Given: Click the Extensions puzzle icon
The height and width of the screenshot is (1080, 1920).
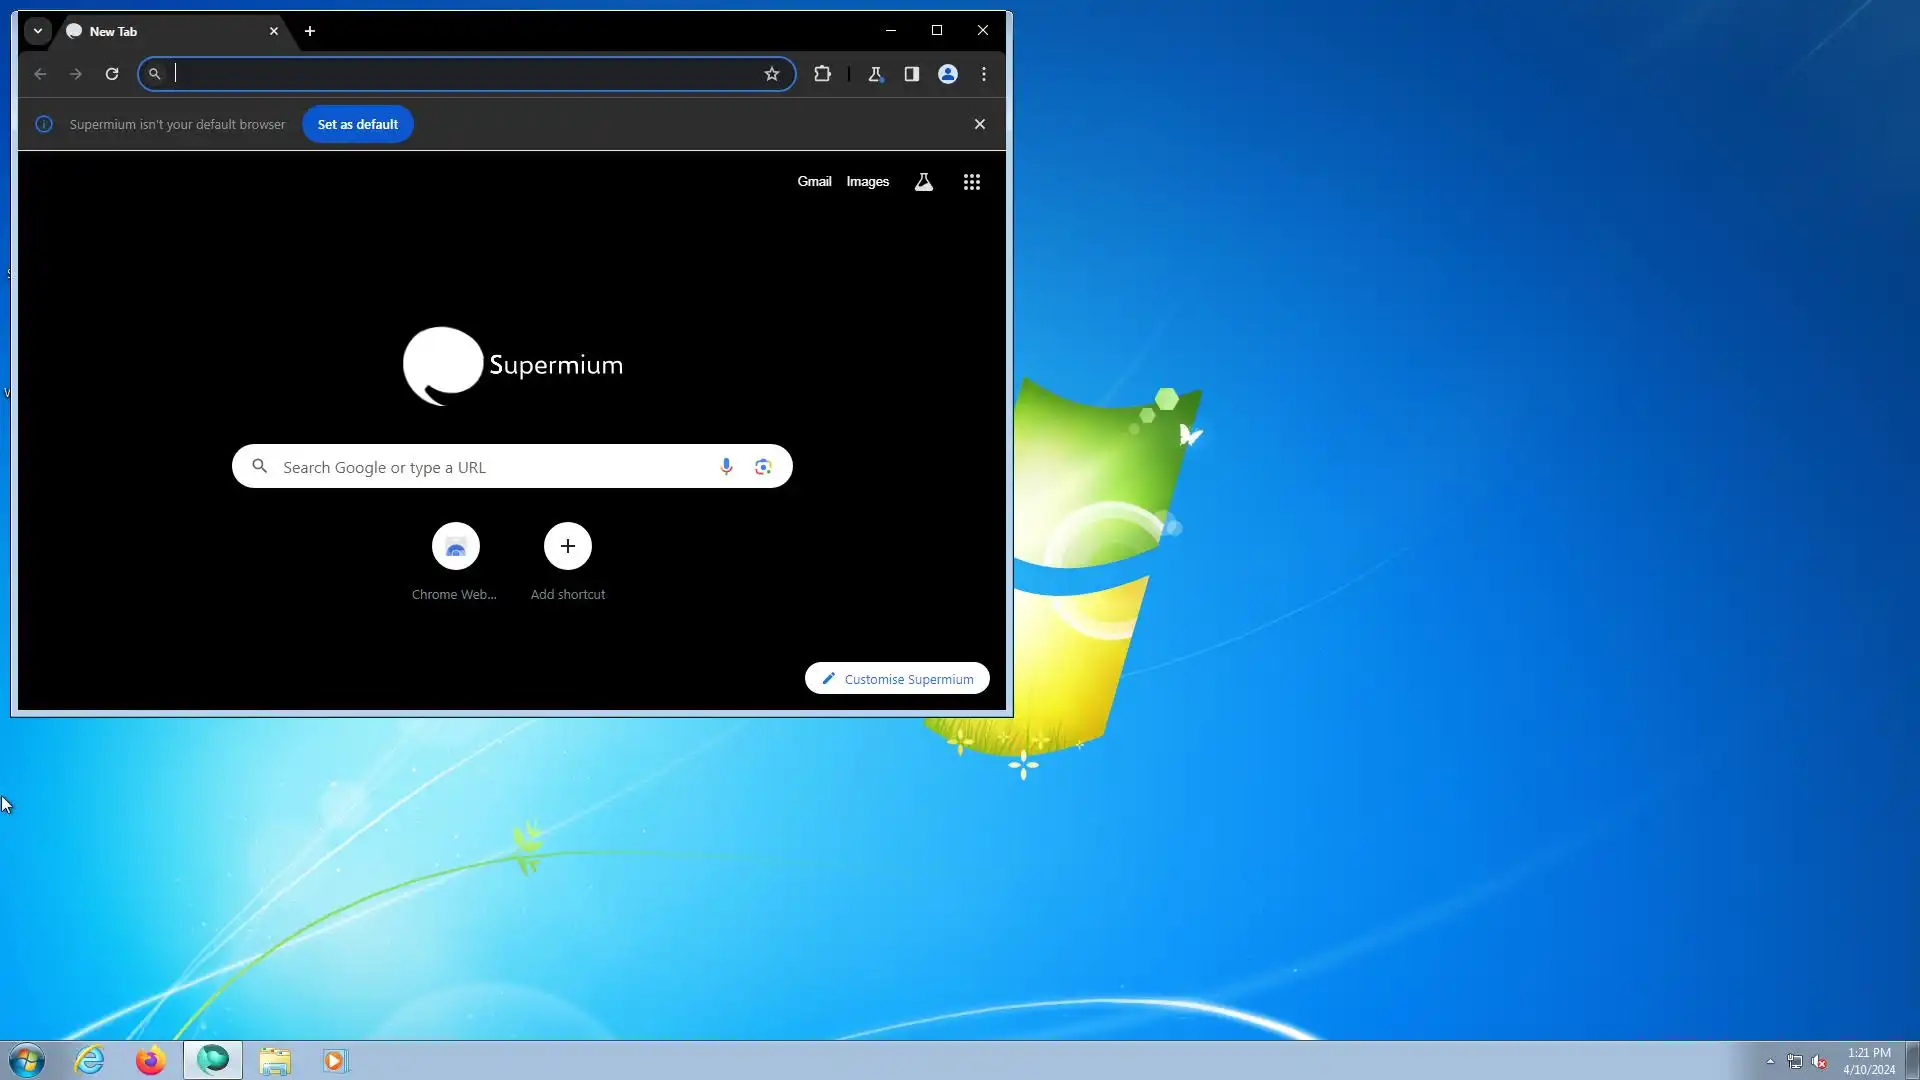Looking at the screenshot, I should click(822, 74).
